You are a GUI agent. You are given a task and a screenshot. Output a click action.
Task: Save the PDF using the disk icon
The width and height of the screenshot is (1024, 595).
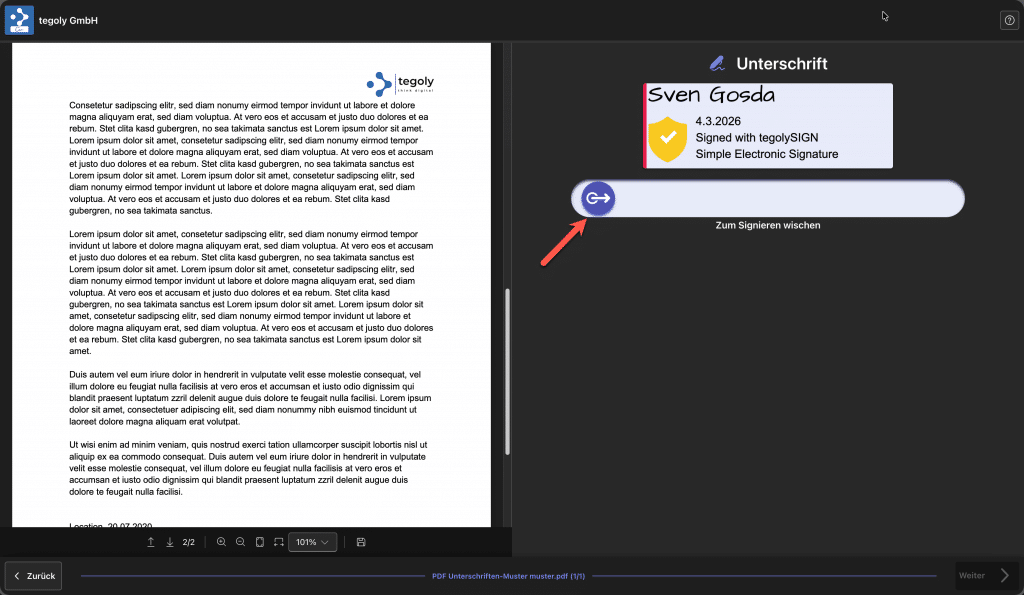tap(360, 542)
